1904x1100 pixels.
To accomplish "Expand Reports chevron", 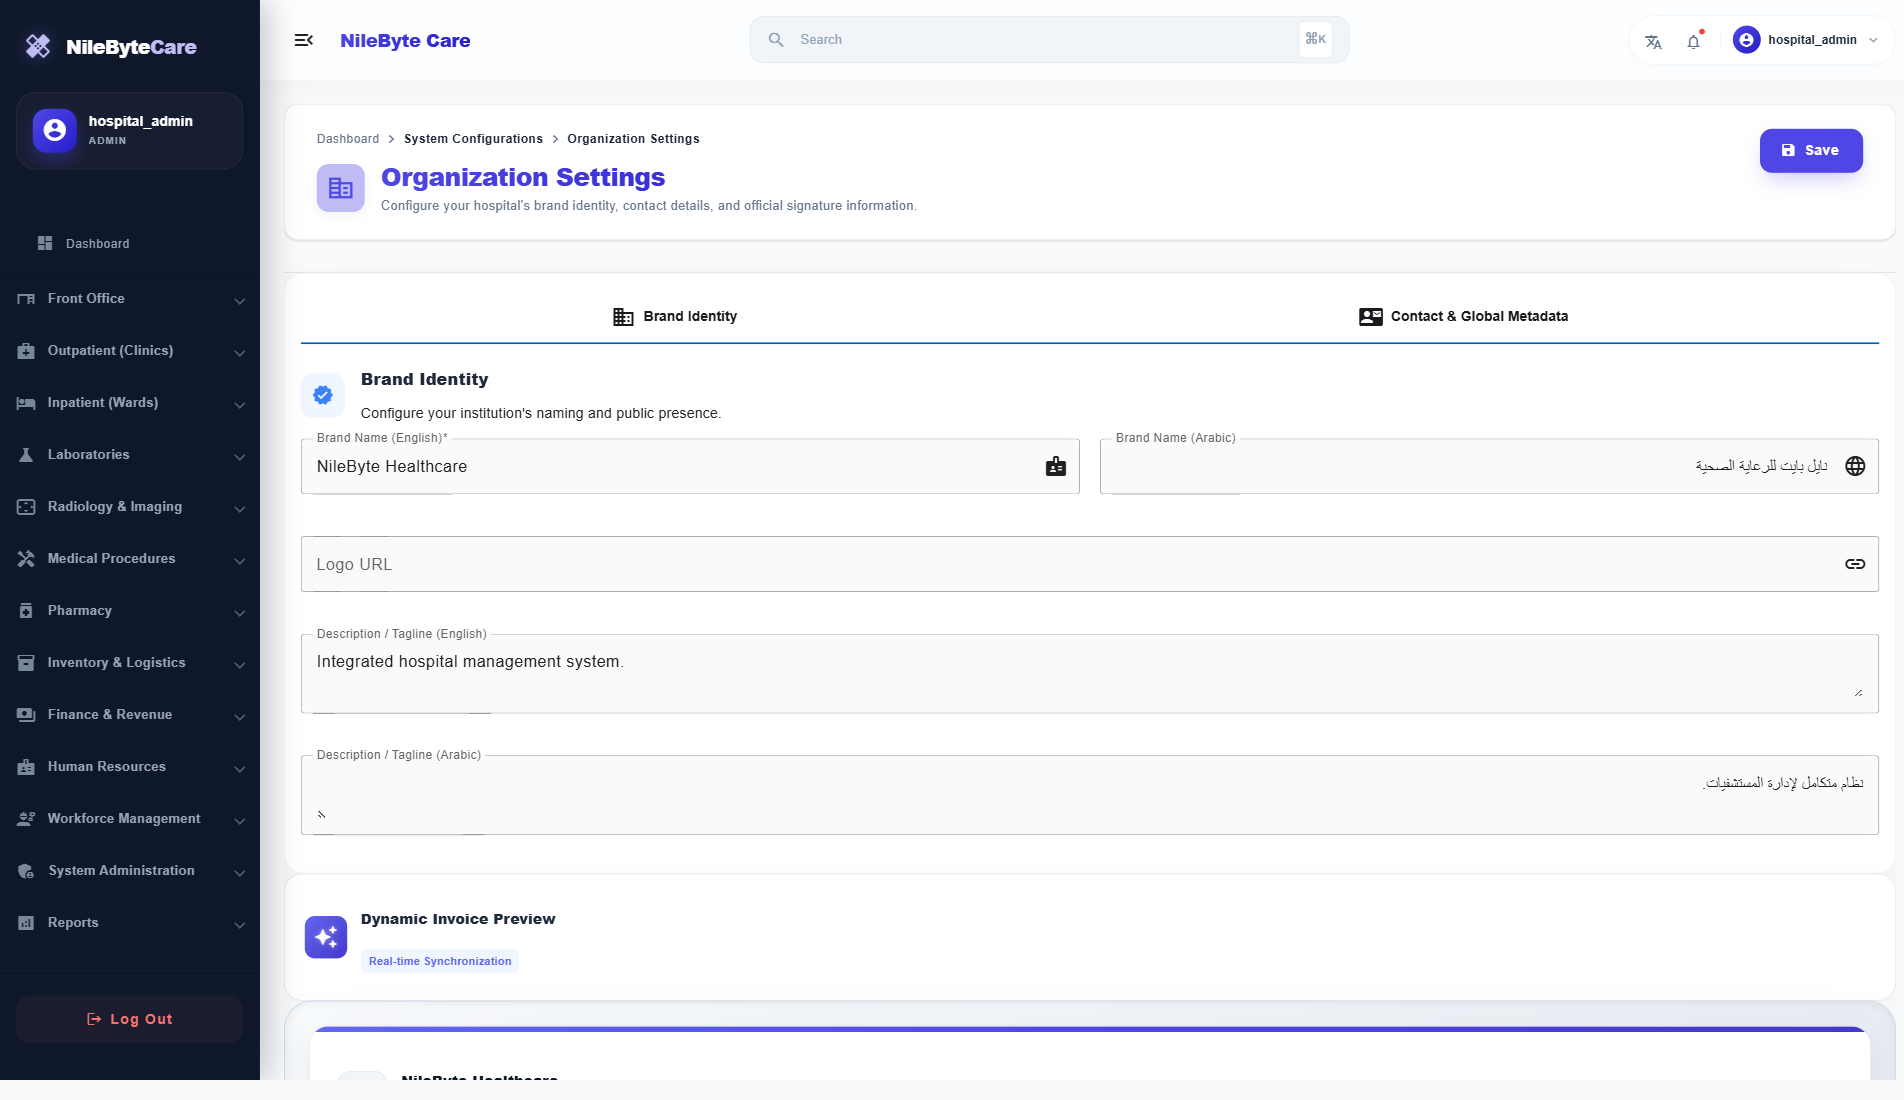I will pyautogui.click(x=239, y=924).
